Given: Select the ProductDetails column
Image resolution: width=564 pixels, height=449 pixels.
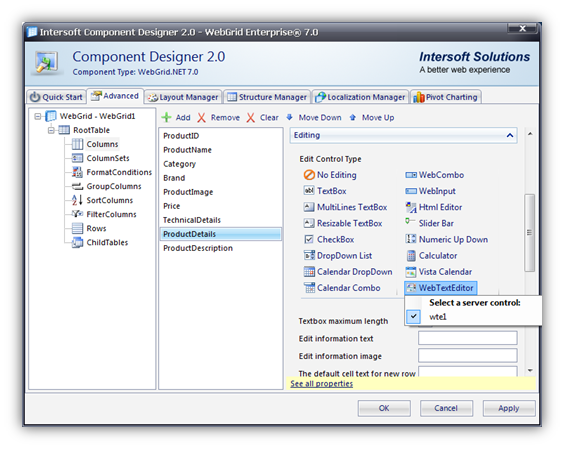Looking at the screenshot, I should click(220, 234).
